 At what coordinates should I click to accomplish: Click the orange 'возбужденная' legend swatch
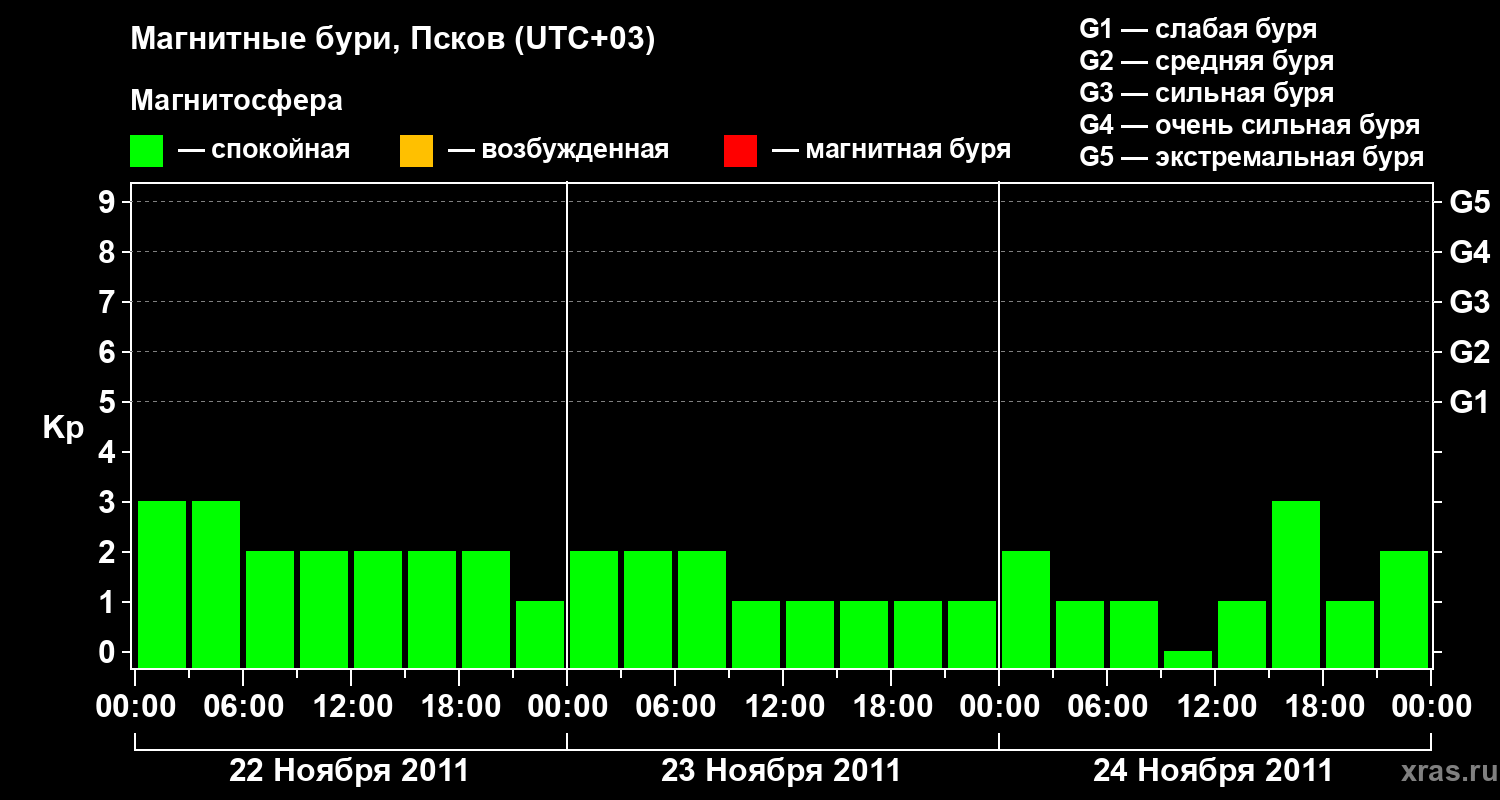click(416, 151)
